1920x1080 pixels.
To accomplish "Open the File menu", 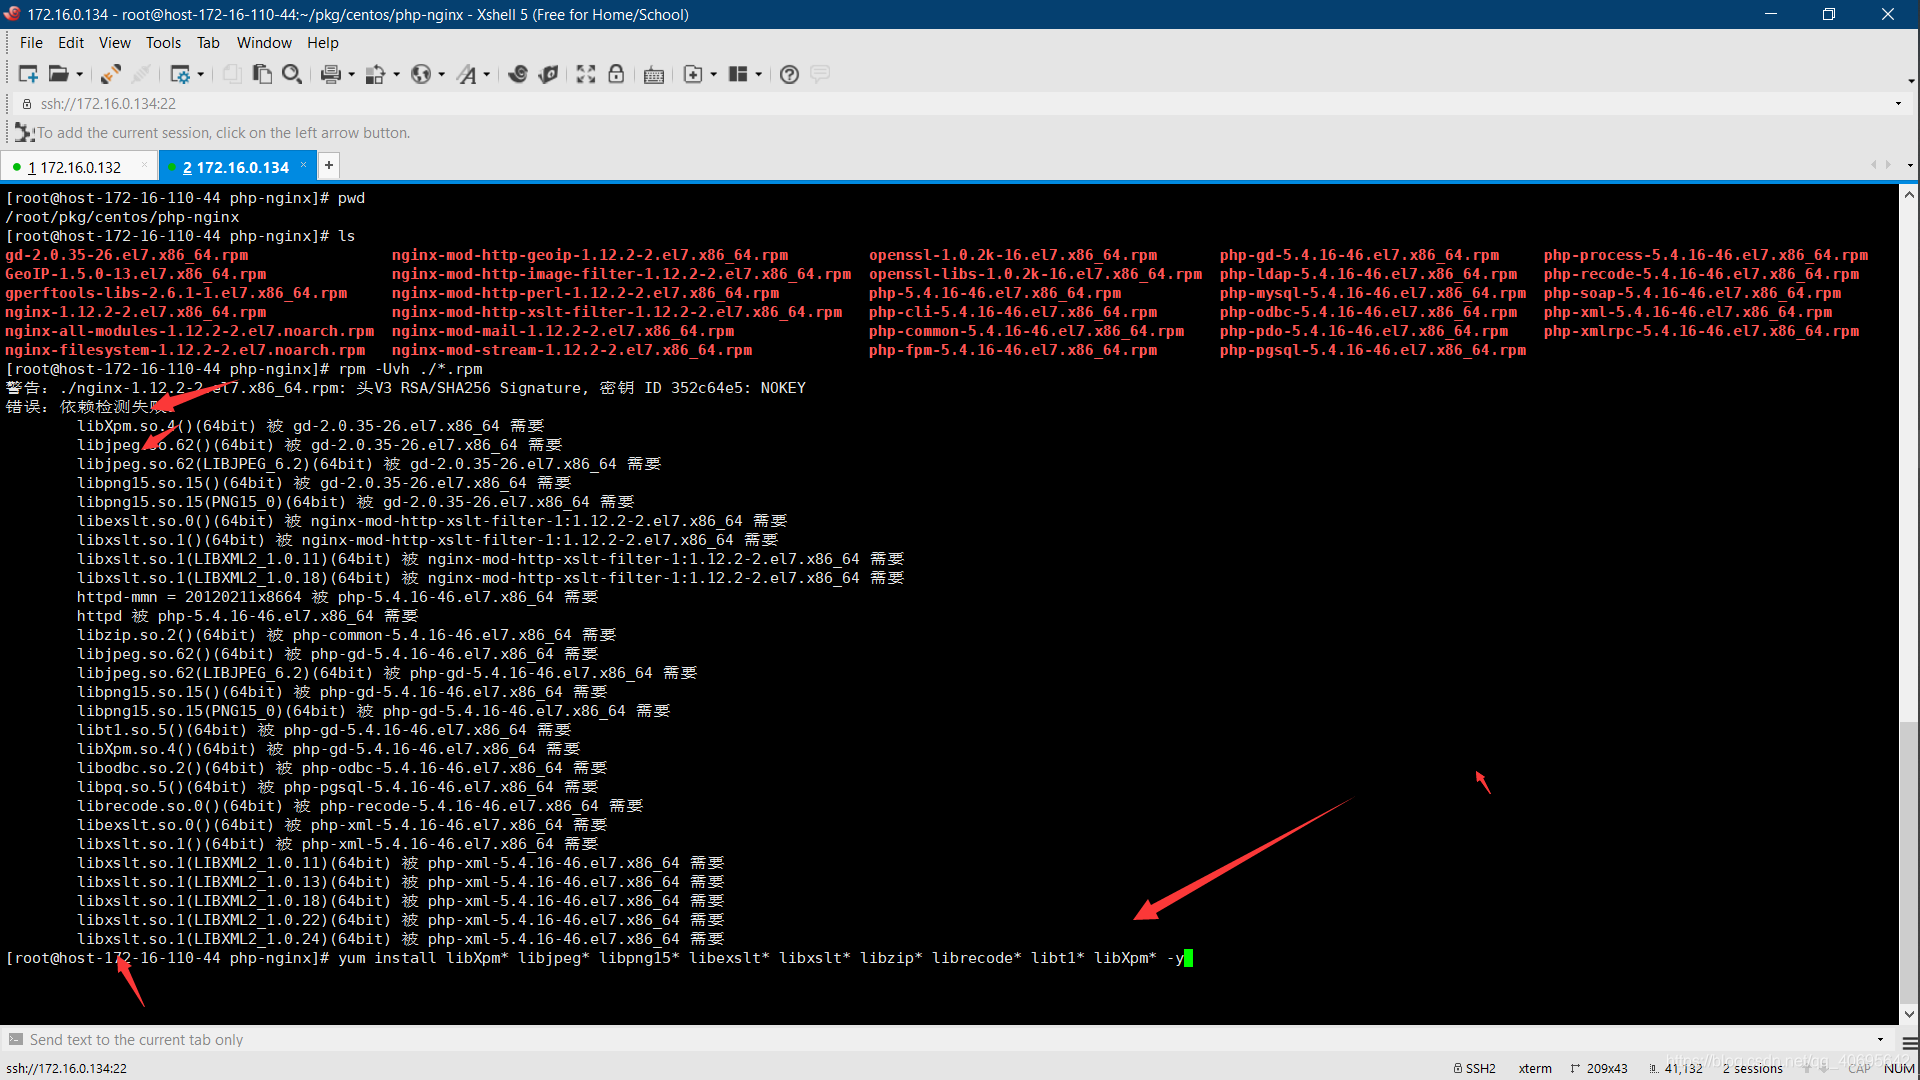I will click(x=29, y=42).
